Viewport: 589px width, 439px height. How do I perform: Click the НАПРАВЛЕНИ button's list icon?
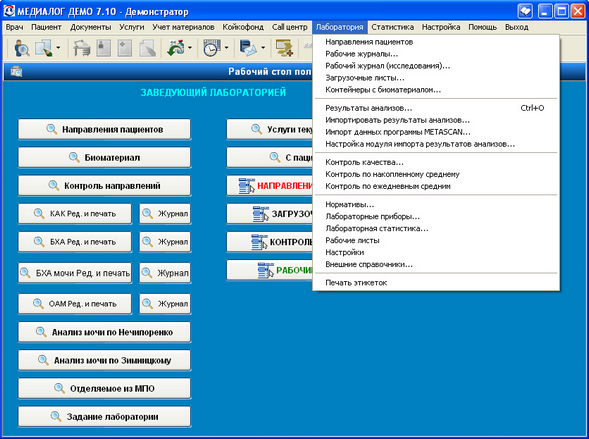[246, 186]
